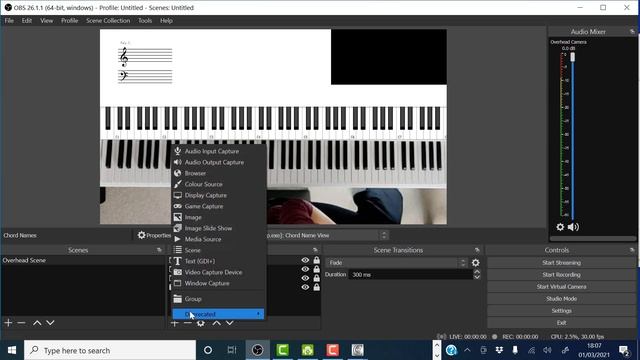Hide the second source using its eye
The width and height of the screenshot is (640, 360).
click(305, 269)
